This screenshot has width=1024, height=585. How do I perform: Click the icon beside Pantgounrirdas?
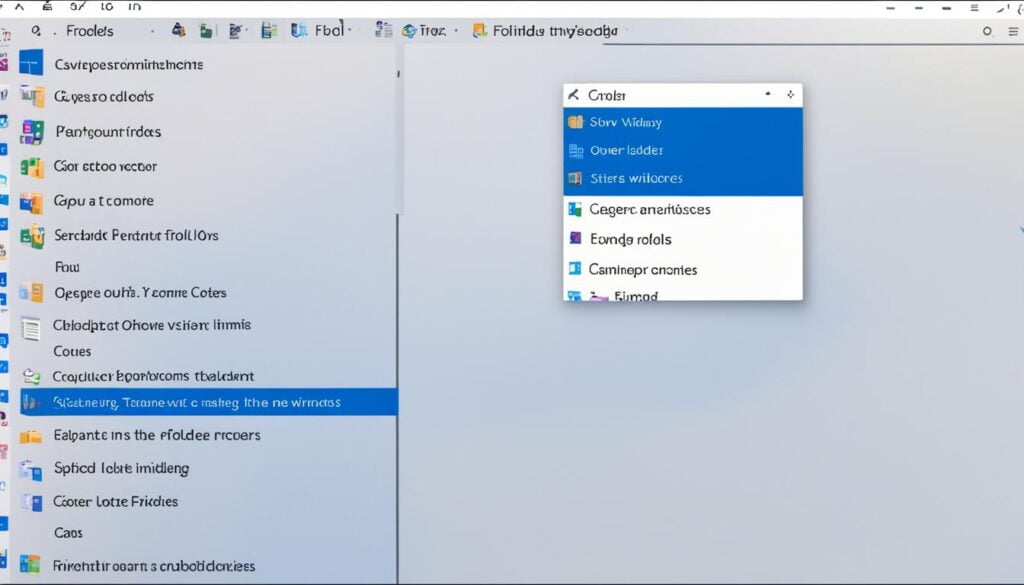(32, 132)
